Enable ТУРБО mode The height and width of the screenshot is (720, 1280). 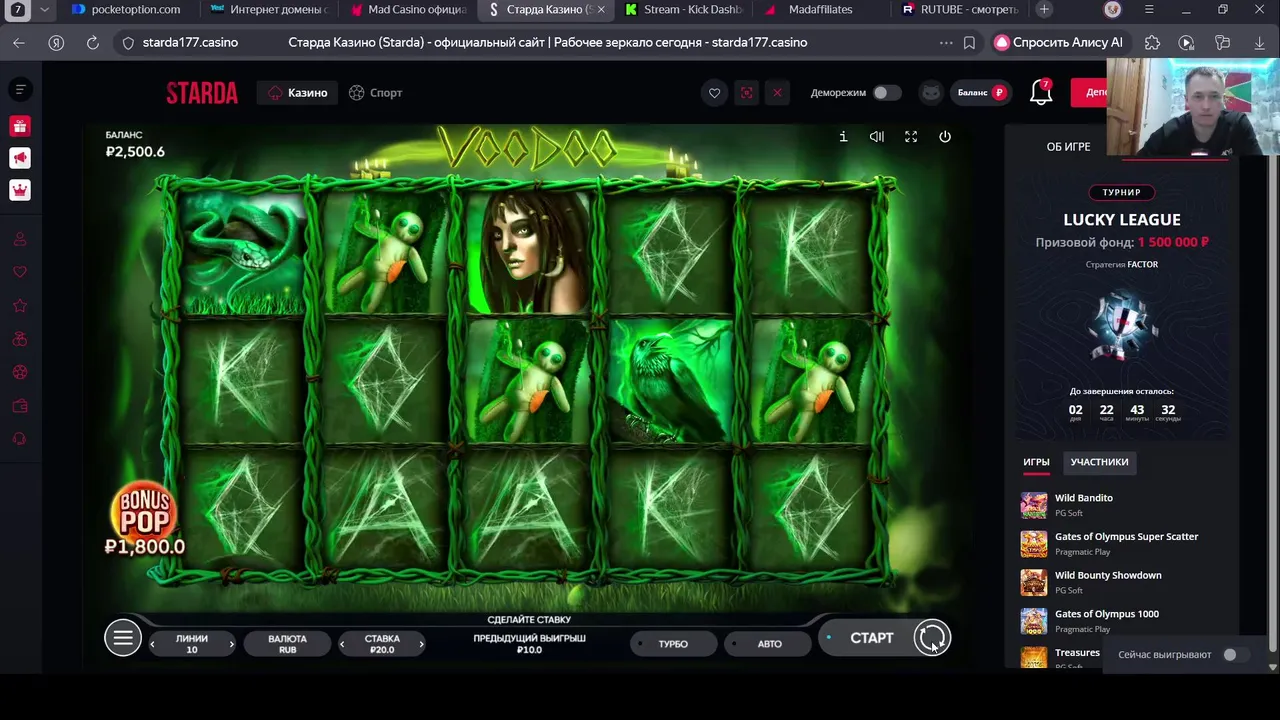pos(673,644)
